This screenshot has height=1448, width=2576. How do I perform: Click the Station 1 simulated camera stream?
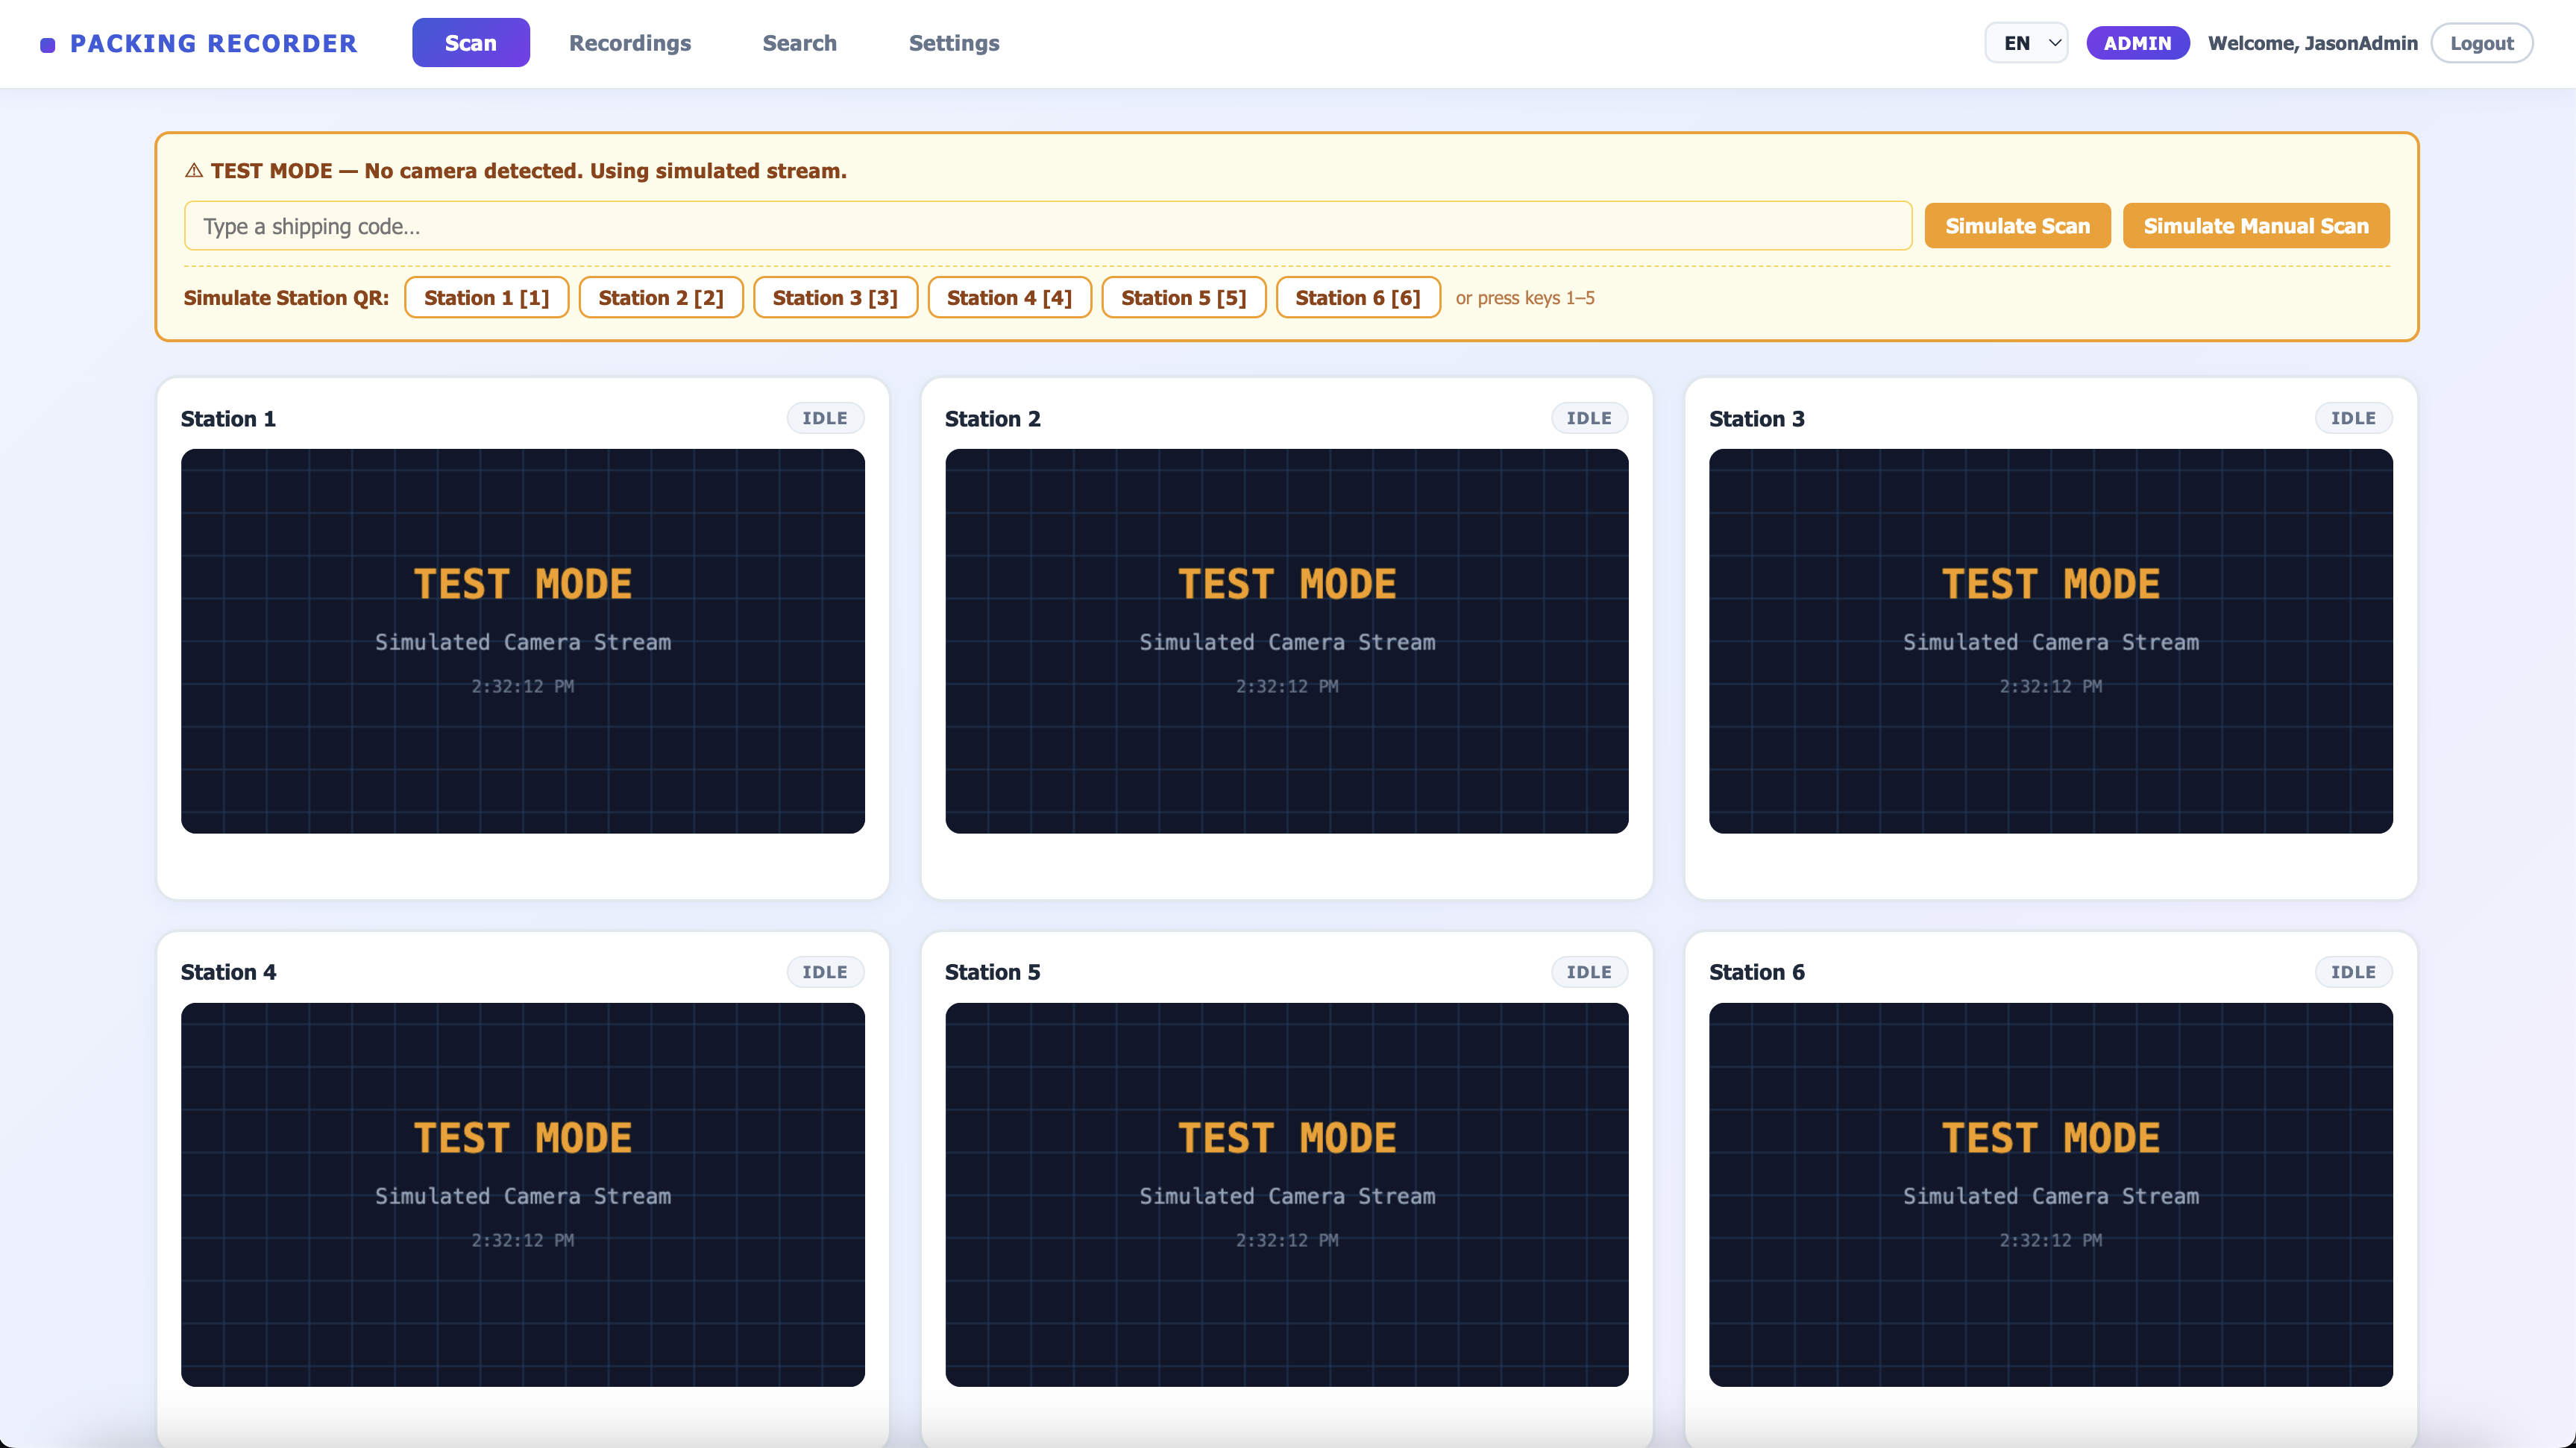pos(523,641)
